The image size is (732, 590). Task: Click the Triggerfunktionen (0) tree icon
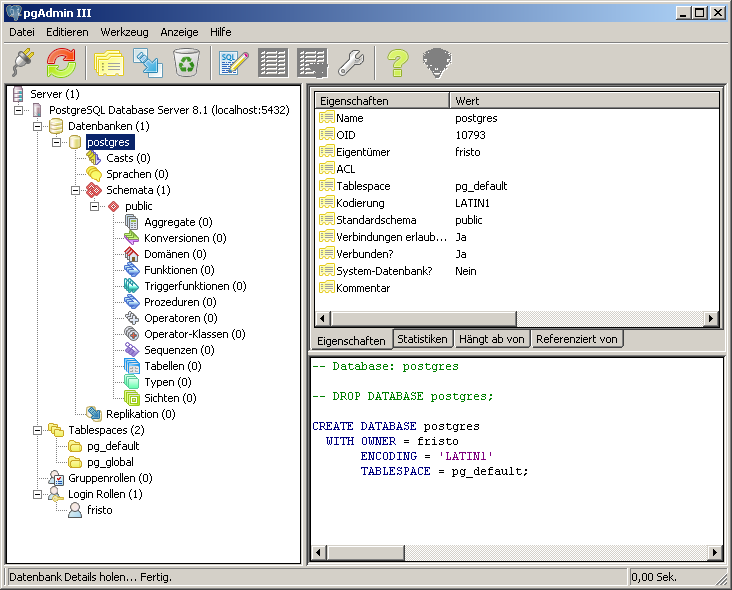132,286
